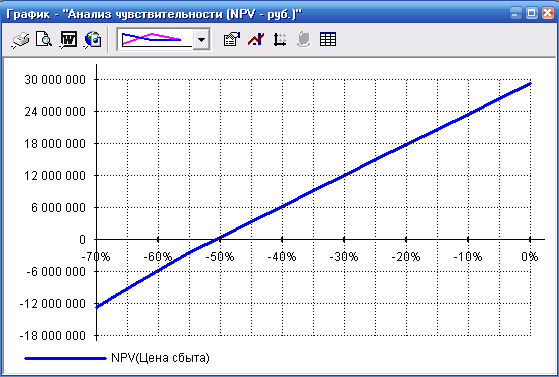Viewport: 559px width, 377px height.
Task: Maximize the График window
Action: tap(532, 14)
